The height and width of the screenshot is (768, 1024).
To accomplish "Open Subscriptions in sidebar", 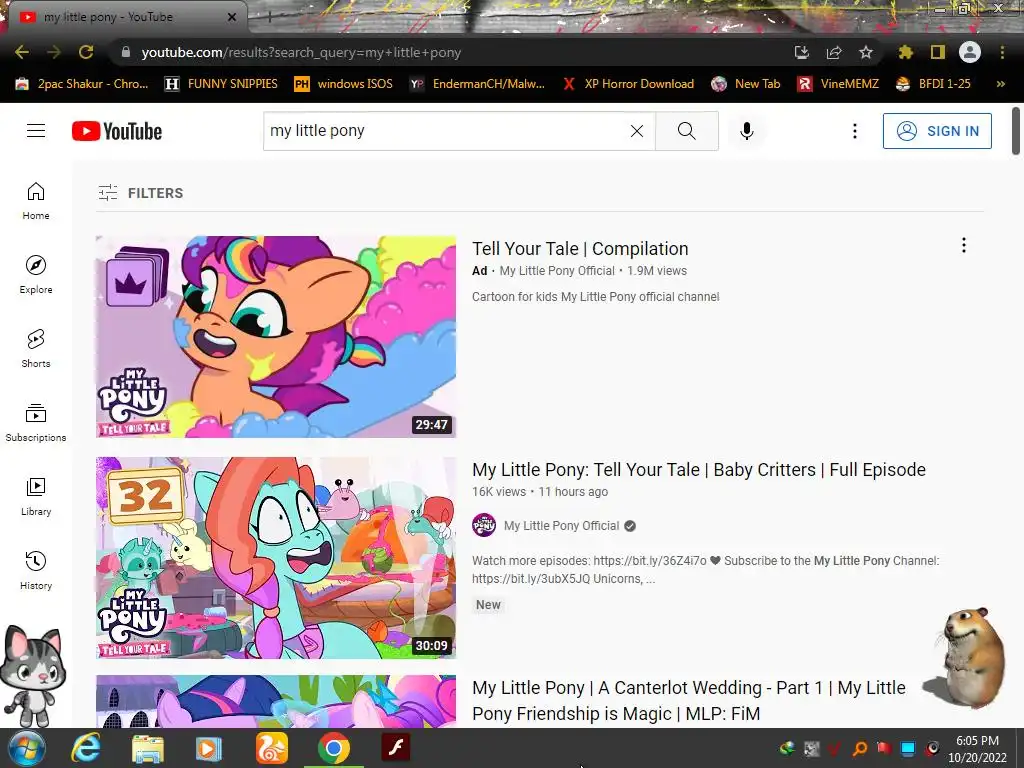I will 36,423.
